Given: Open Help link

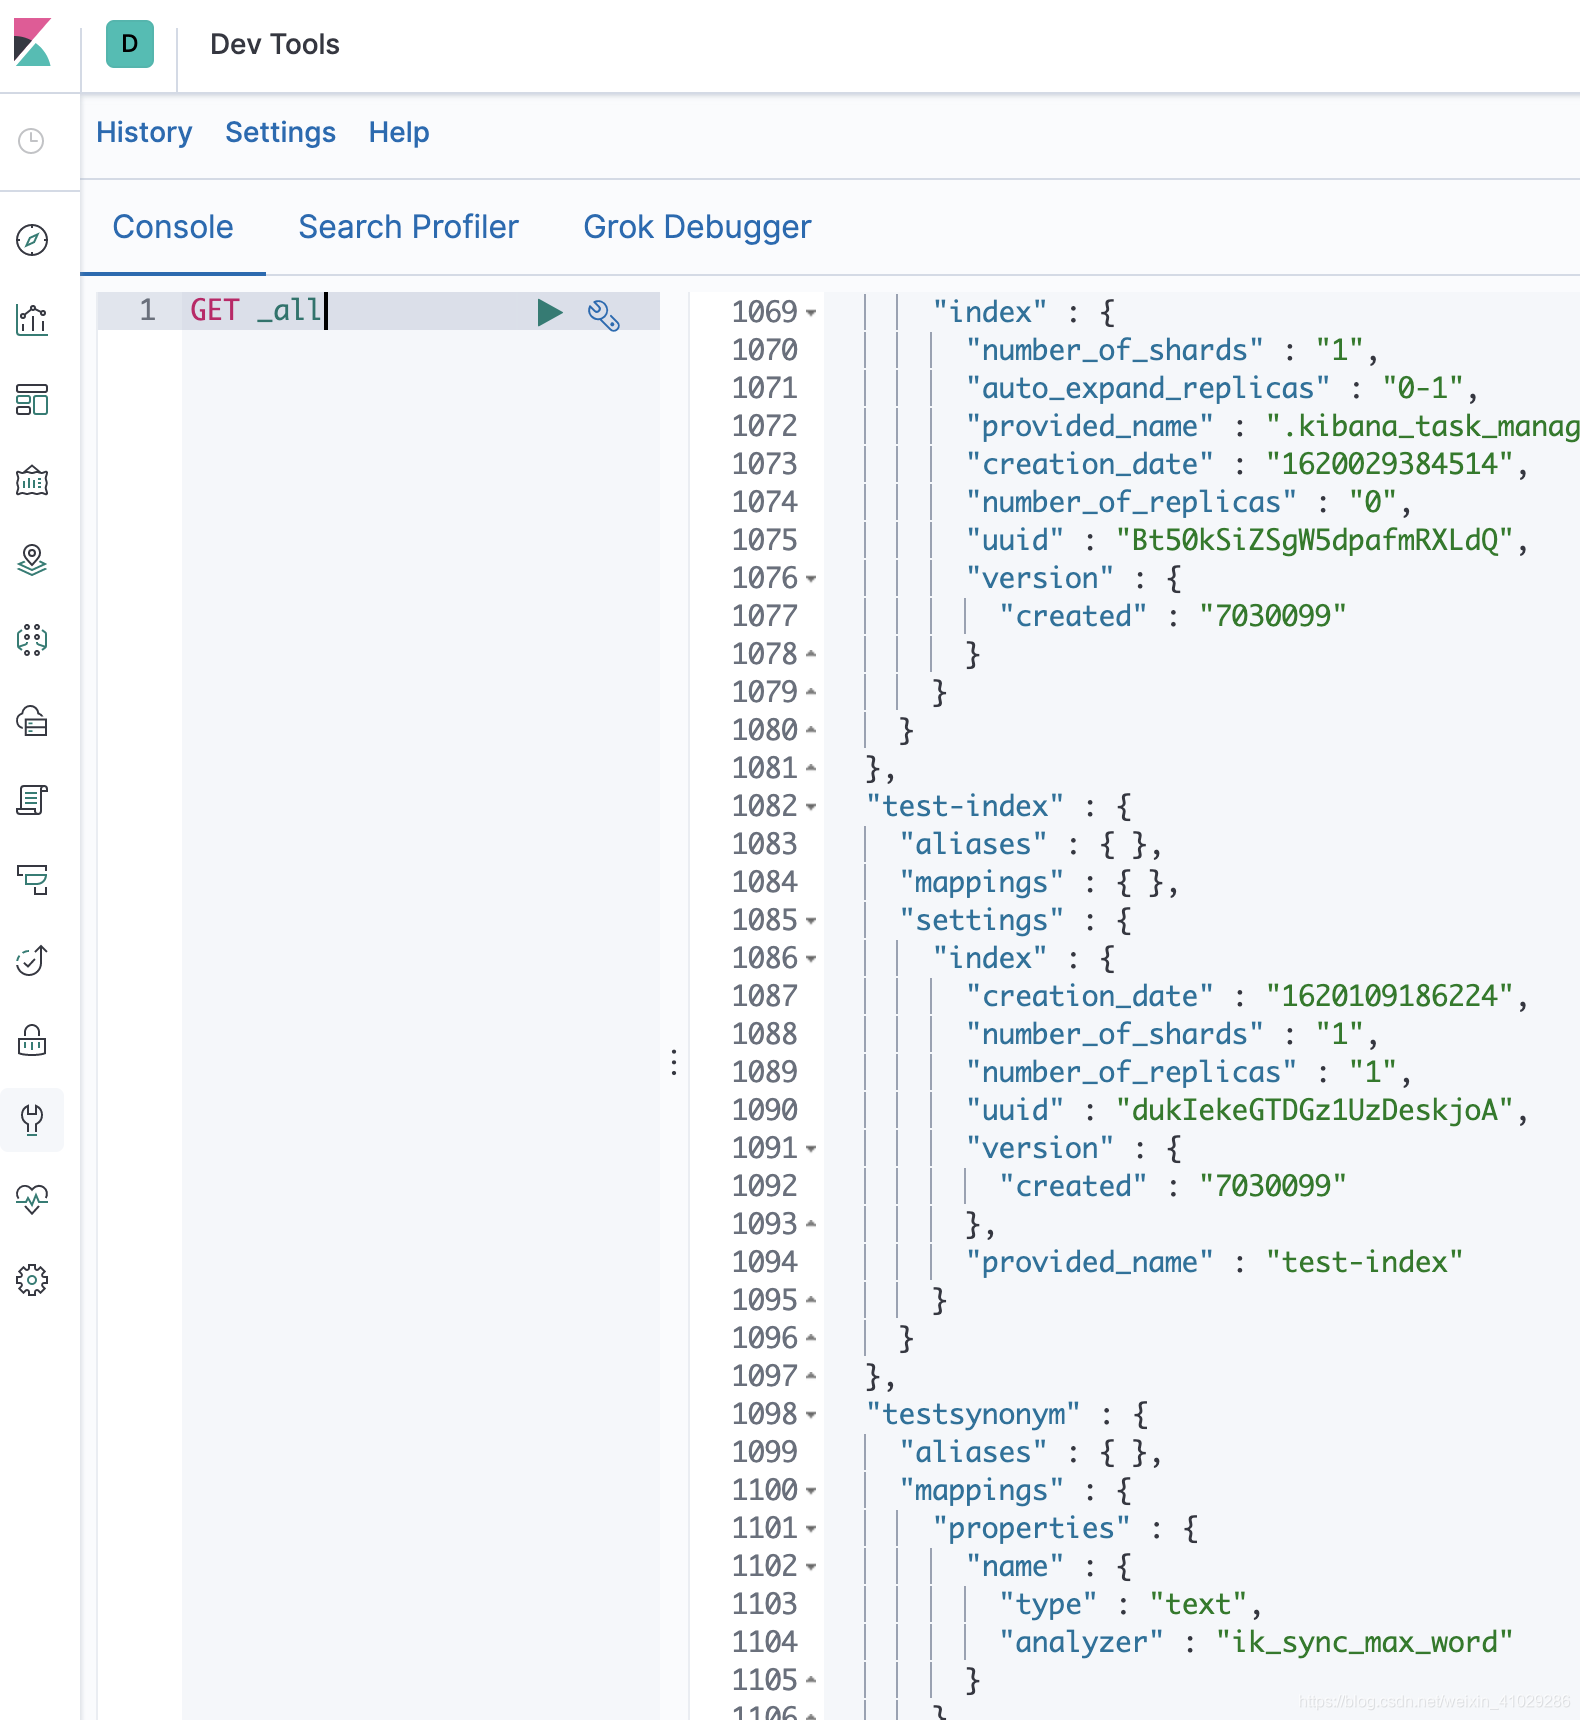Looking at the screenshot, I should coord(399,132).
